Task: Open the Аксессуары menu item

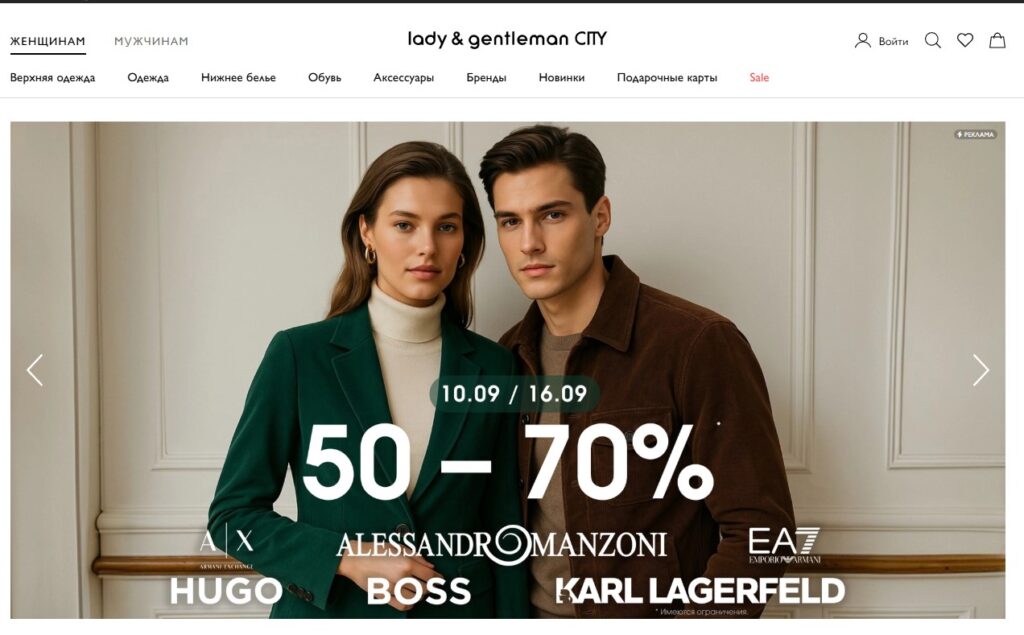Action: pos(404,78)
